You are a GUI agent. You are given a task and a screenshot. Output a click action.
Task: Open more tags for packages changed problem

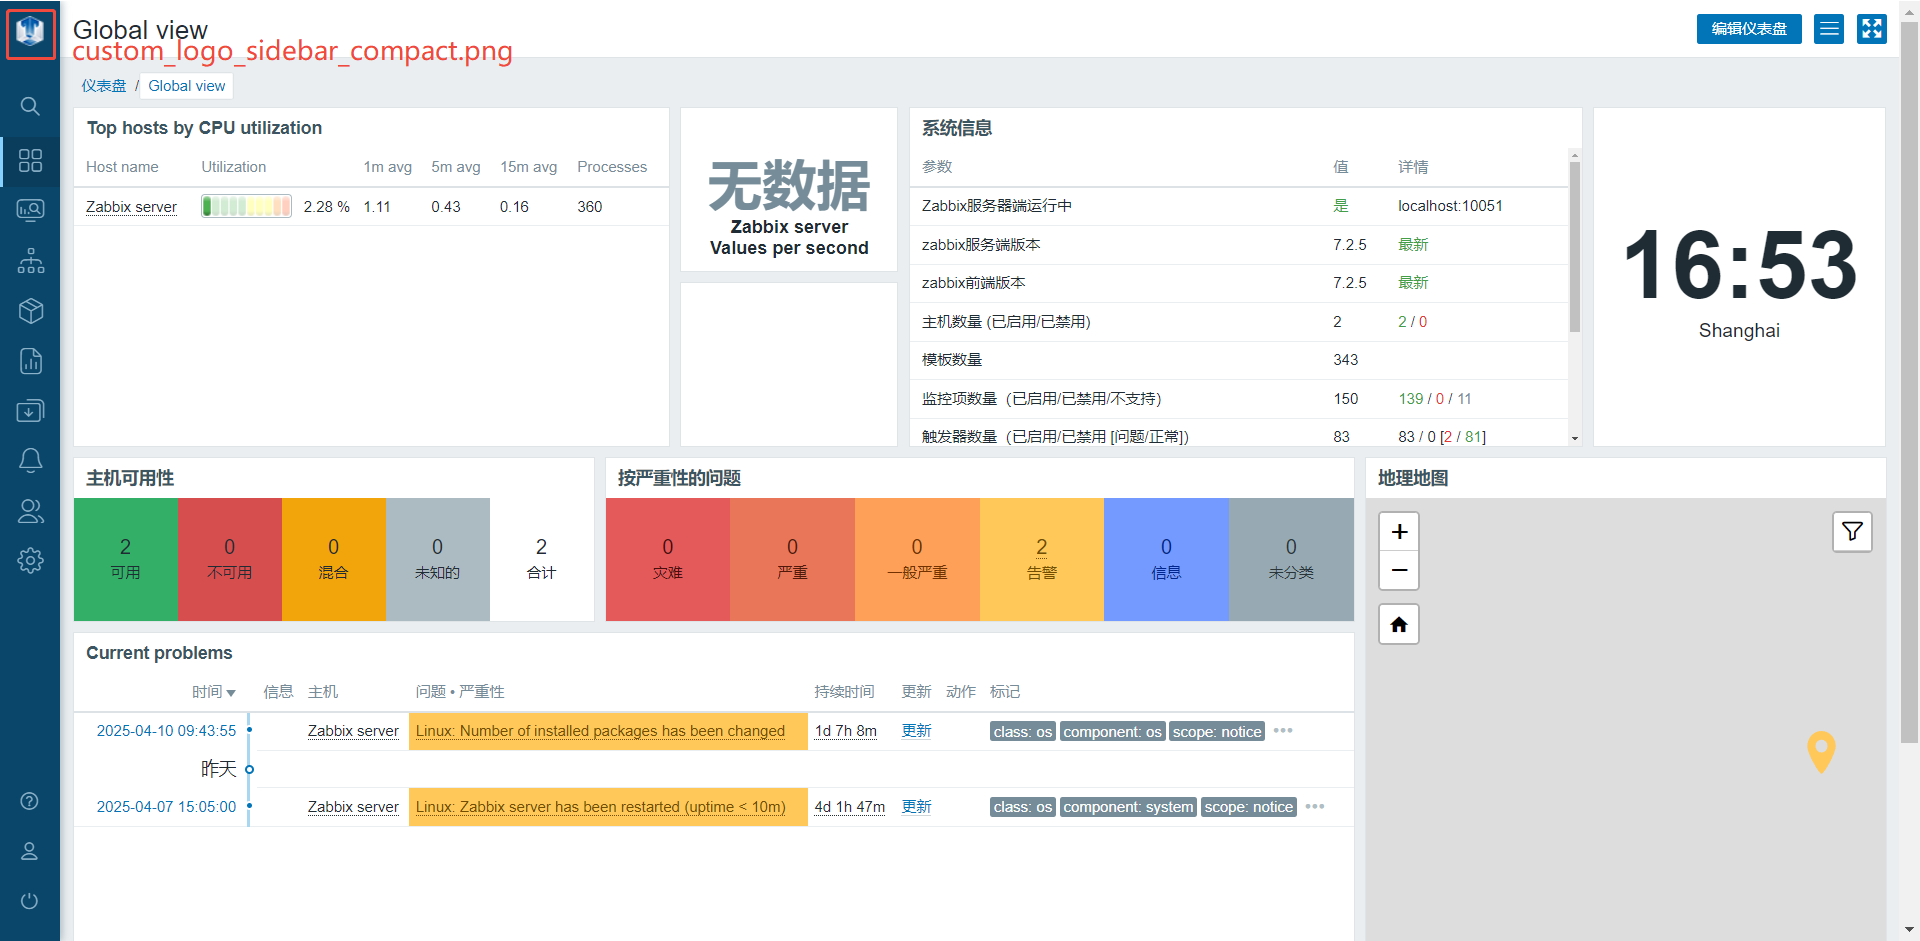click(x=1283, y=731)
